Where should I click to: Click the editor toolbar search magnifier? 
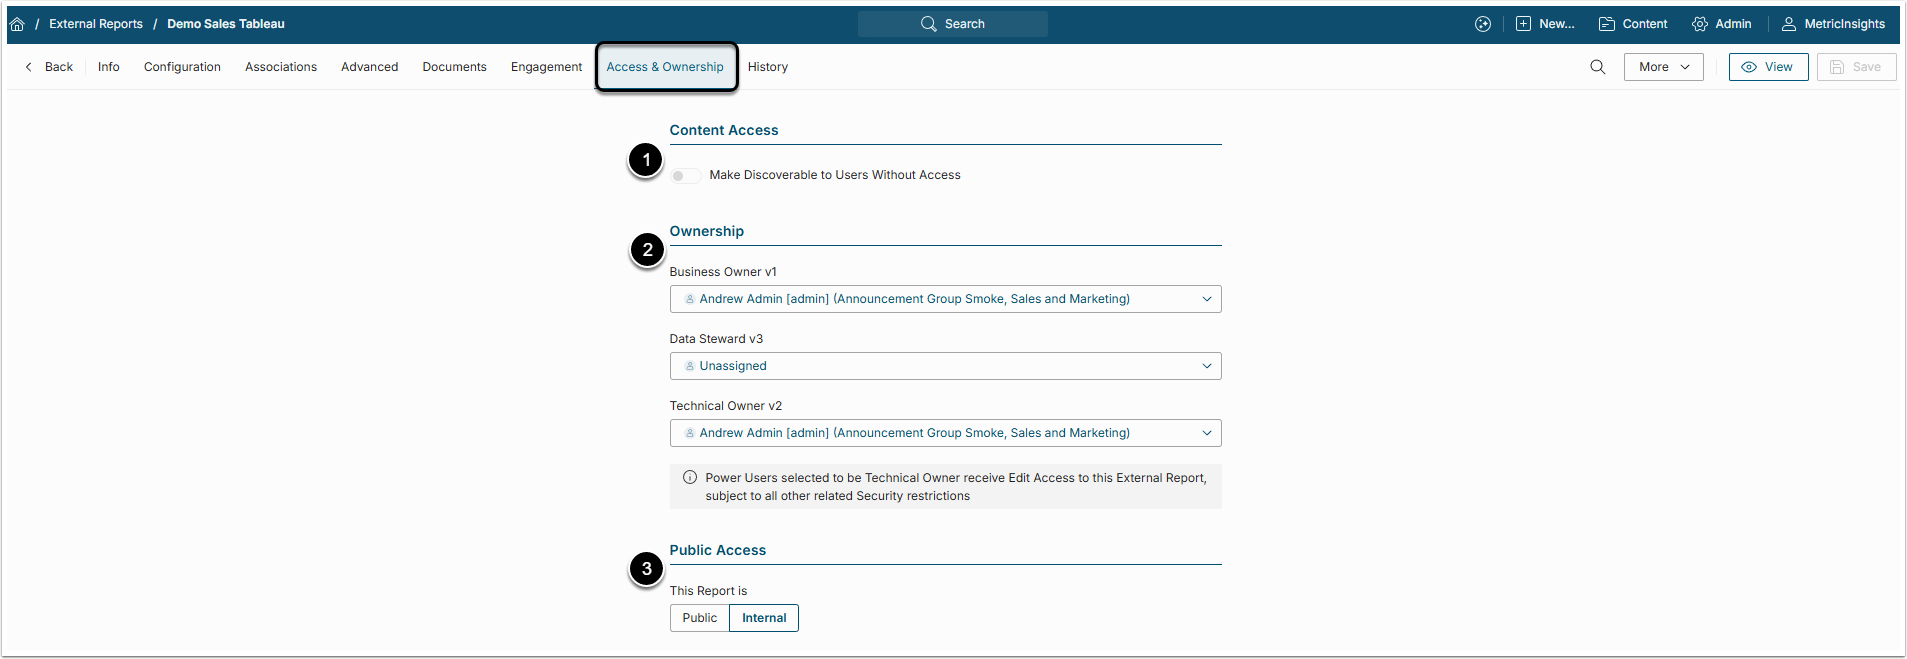click(1598, 67)
